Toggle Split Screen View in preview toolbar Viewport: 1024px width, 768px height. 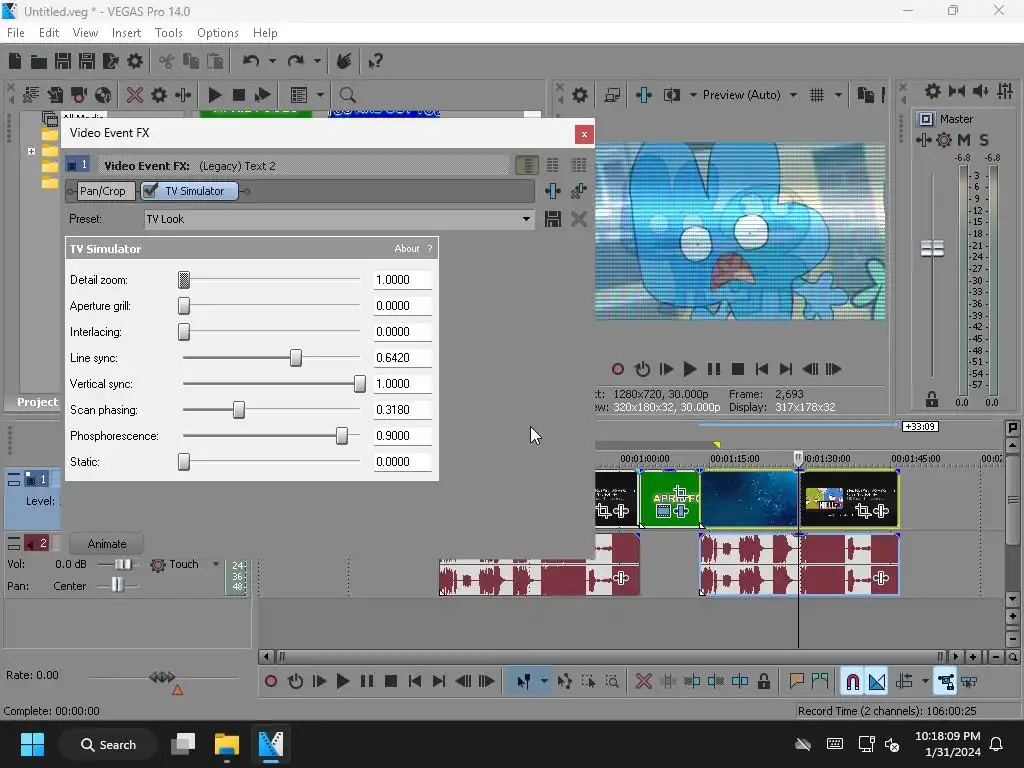coord(671,95)
